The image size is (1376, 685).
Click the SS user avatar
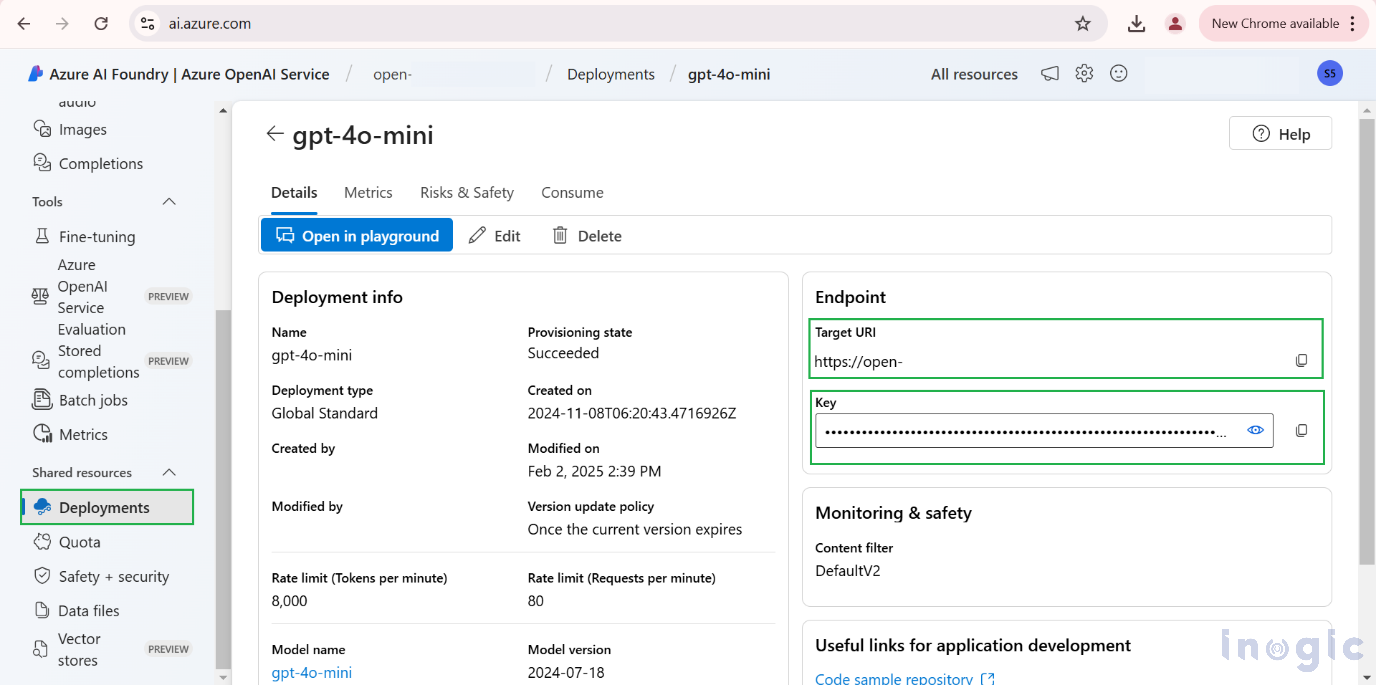(x=1329, y=73)
